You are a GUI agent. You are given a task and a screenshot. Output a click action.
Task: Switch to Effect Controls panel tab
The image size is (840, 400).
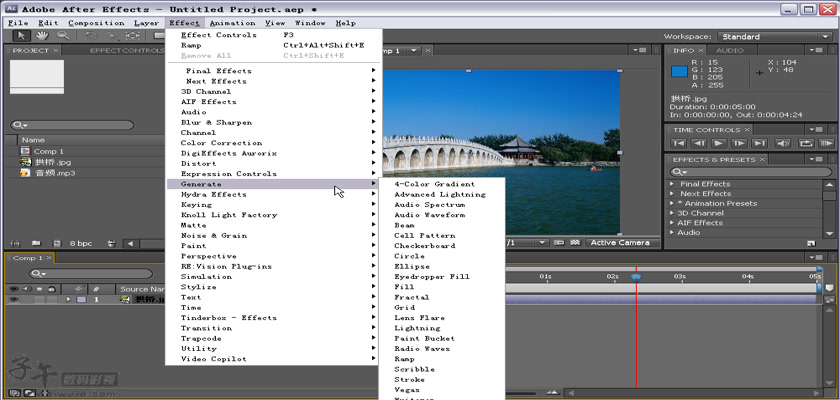click(126, 50)
